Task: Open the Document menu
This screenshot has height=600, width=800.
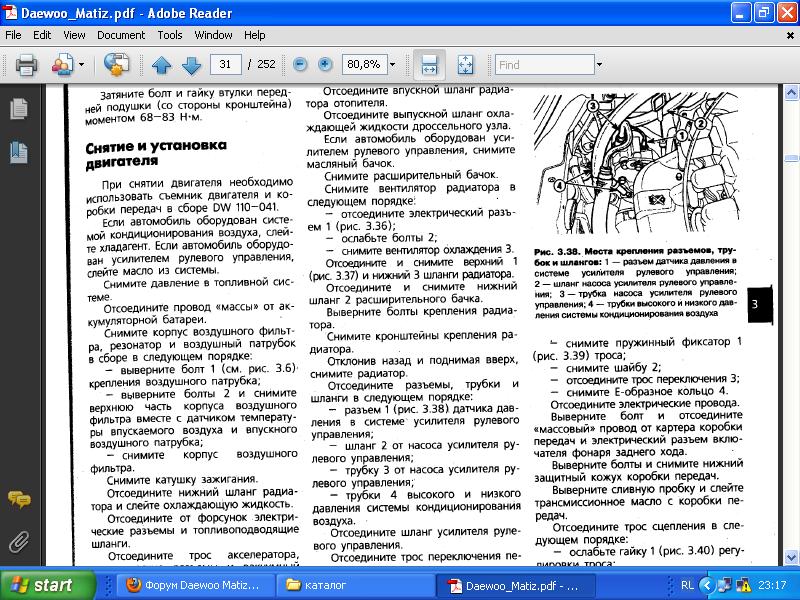Action: tap(121, 35)
